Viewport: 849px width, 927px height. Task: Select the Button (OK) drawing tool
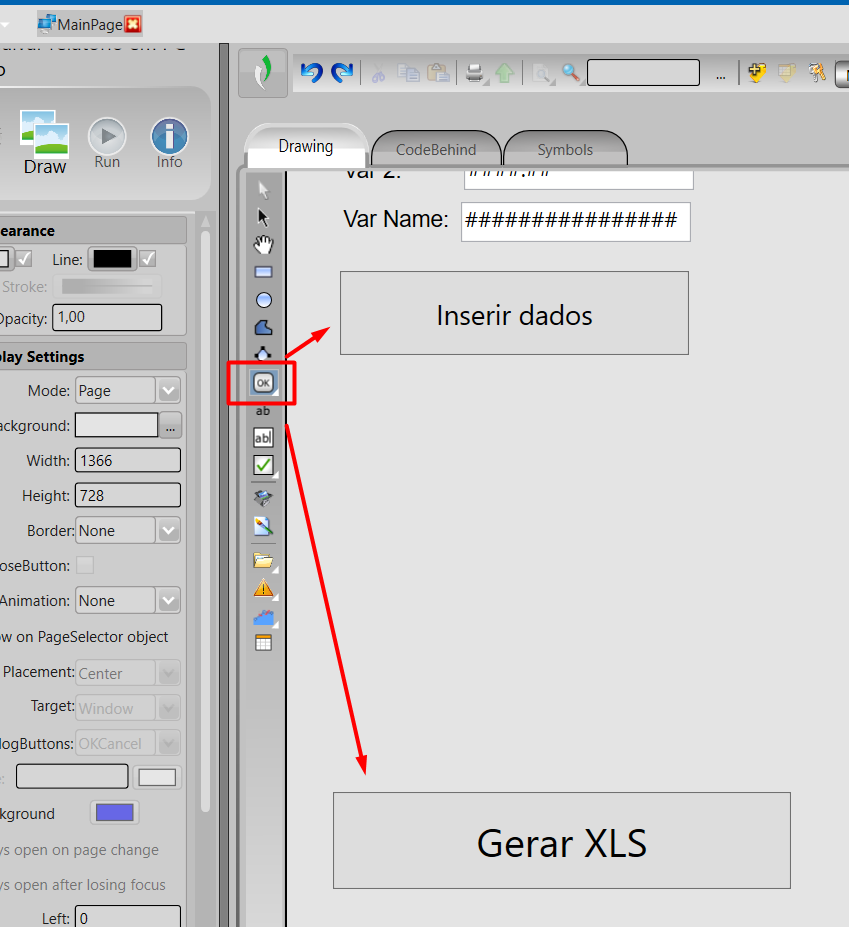coord(263,383)
